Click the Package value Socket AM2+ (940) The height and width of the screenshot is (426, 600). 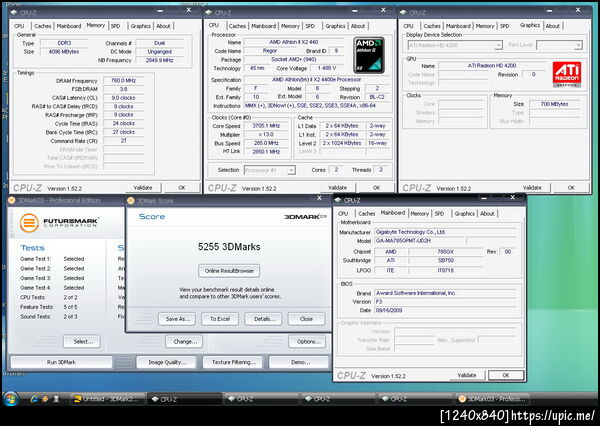293,59
